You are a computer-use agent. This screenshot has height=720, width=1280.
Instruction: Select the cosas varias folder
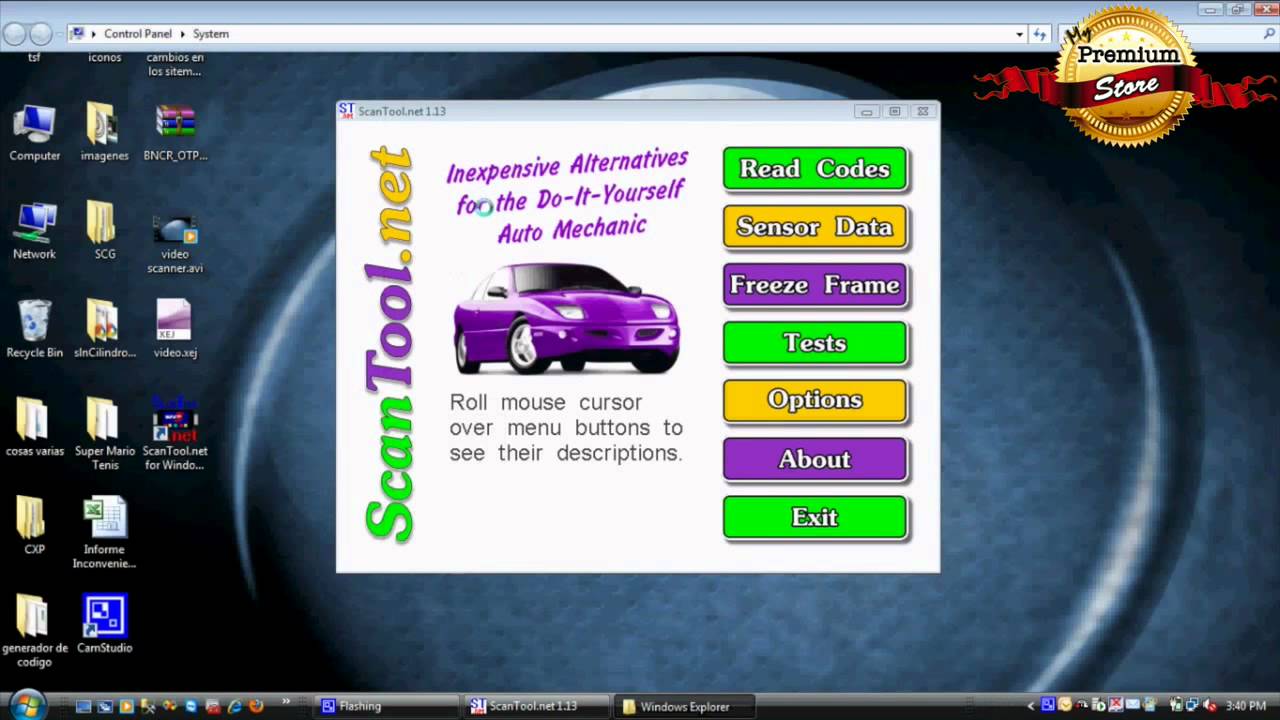[35, 428]
